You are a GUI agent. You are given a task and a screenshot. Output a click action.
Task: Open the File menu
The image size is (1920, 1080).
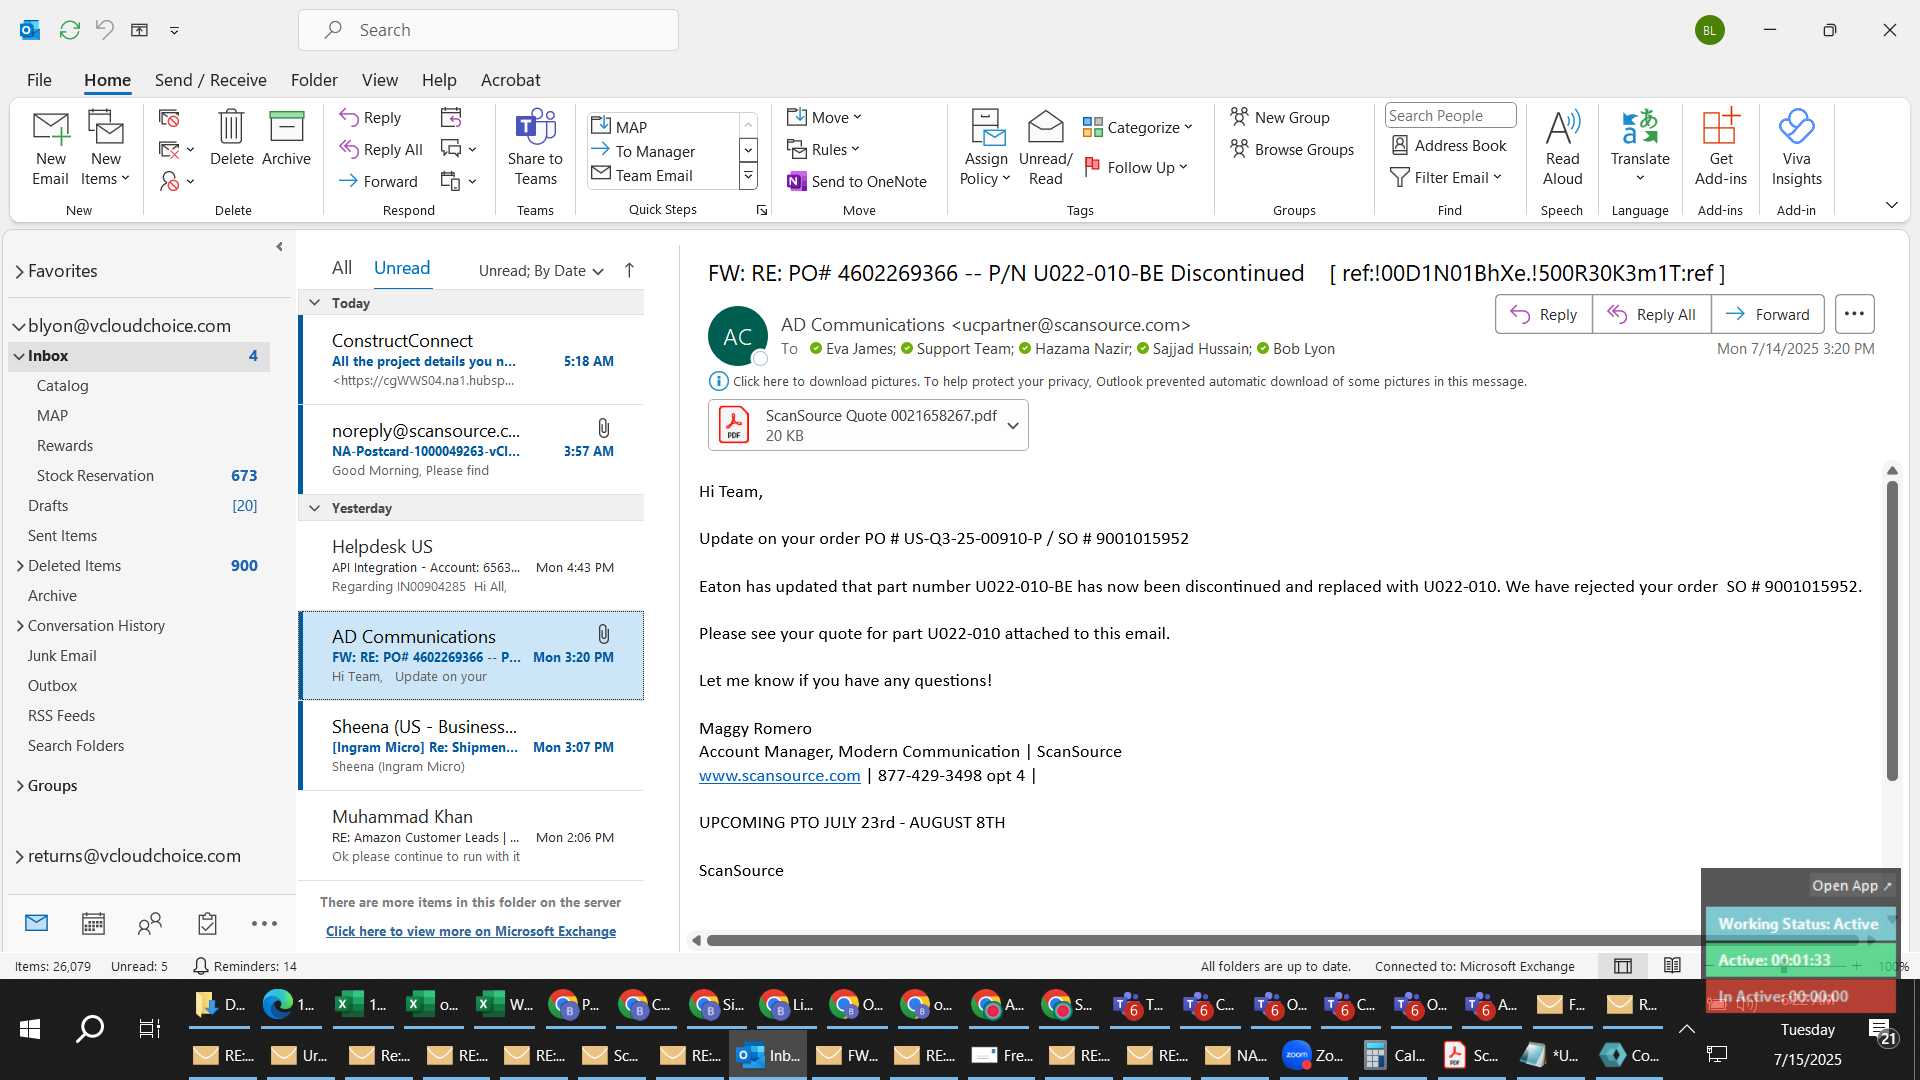pos(39,80)
